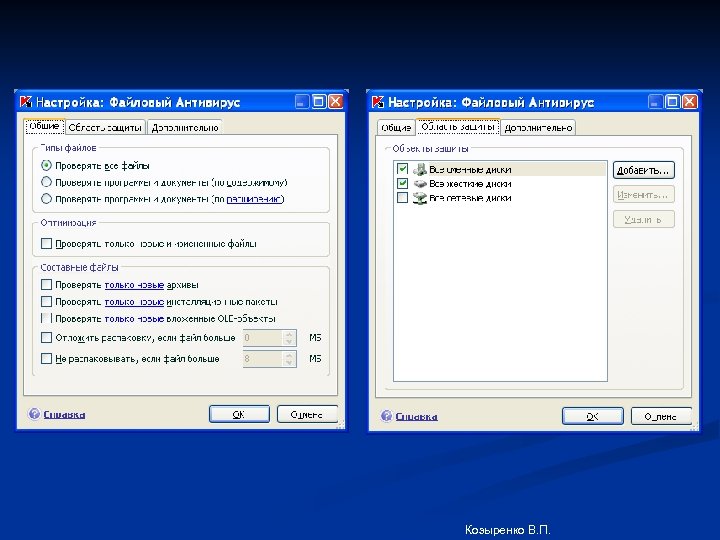Select Все сменные диски list row text
The height and width of the screenshot is (540, 720).
click(470, 169)
